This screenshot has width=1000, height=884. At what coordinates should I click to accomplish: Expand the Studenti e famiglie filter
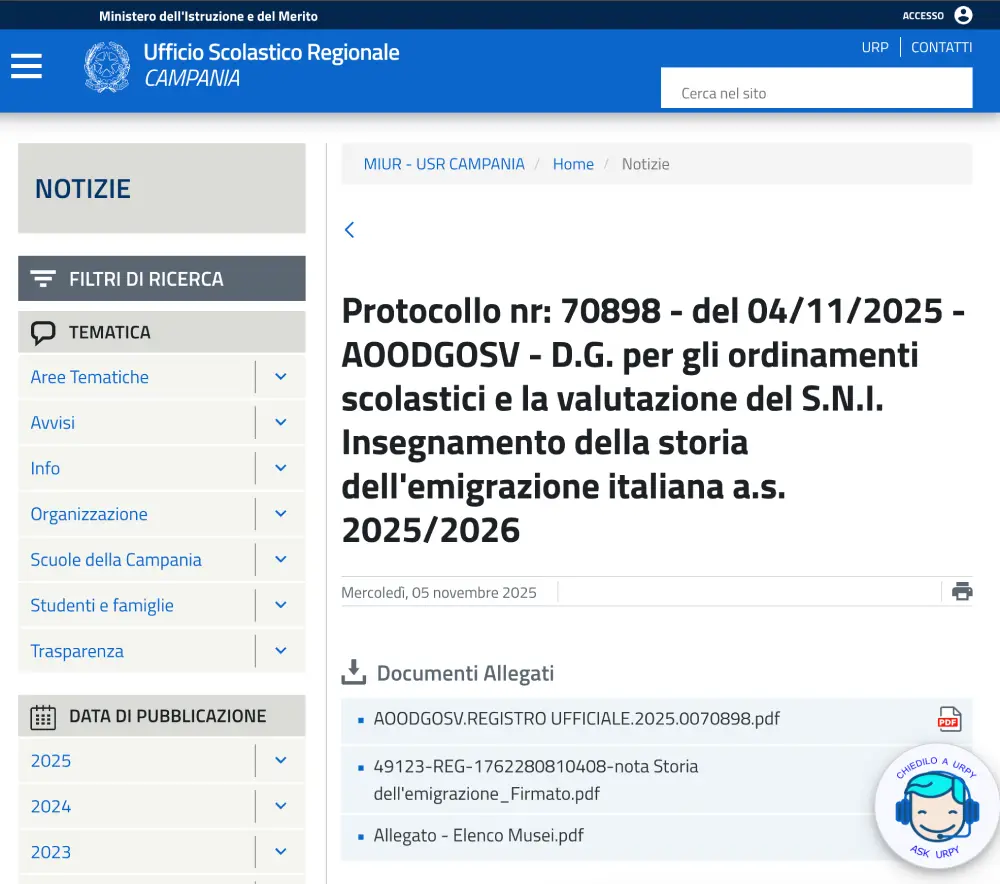pyautogui.click(x=280, y=606)
